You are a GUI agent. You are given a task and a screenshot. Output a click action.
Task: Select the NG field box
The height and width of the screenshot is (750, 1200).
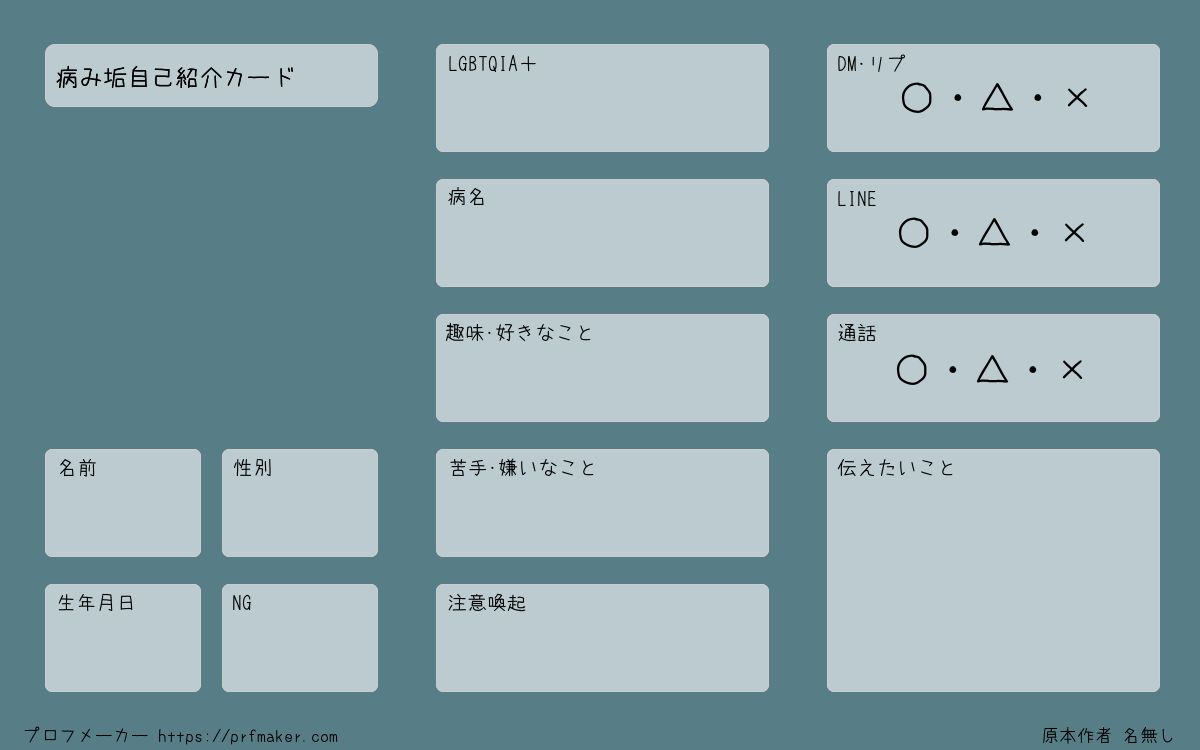click(300, 638)
